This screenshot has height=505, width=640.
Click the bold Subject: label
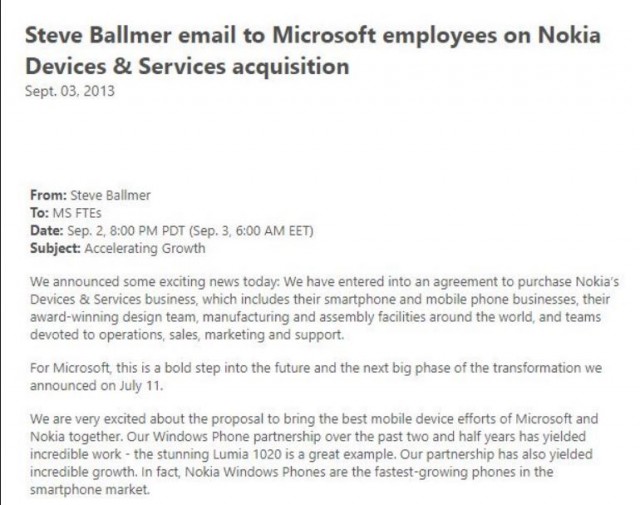coord(55,248)
